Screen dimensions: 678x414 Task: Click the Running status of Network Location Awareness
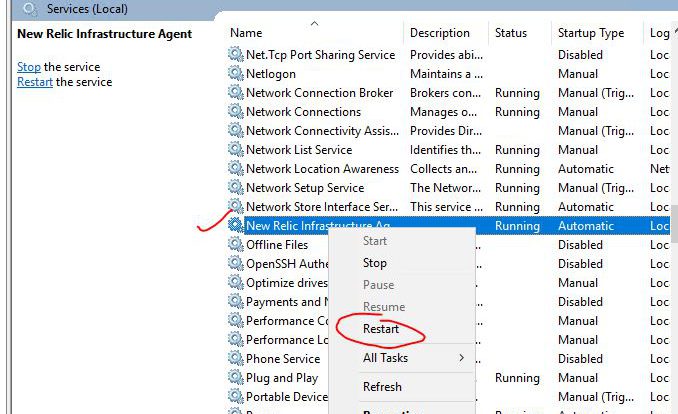click(x=517, y=169)
